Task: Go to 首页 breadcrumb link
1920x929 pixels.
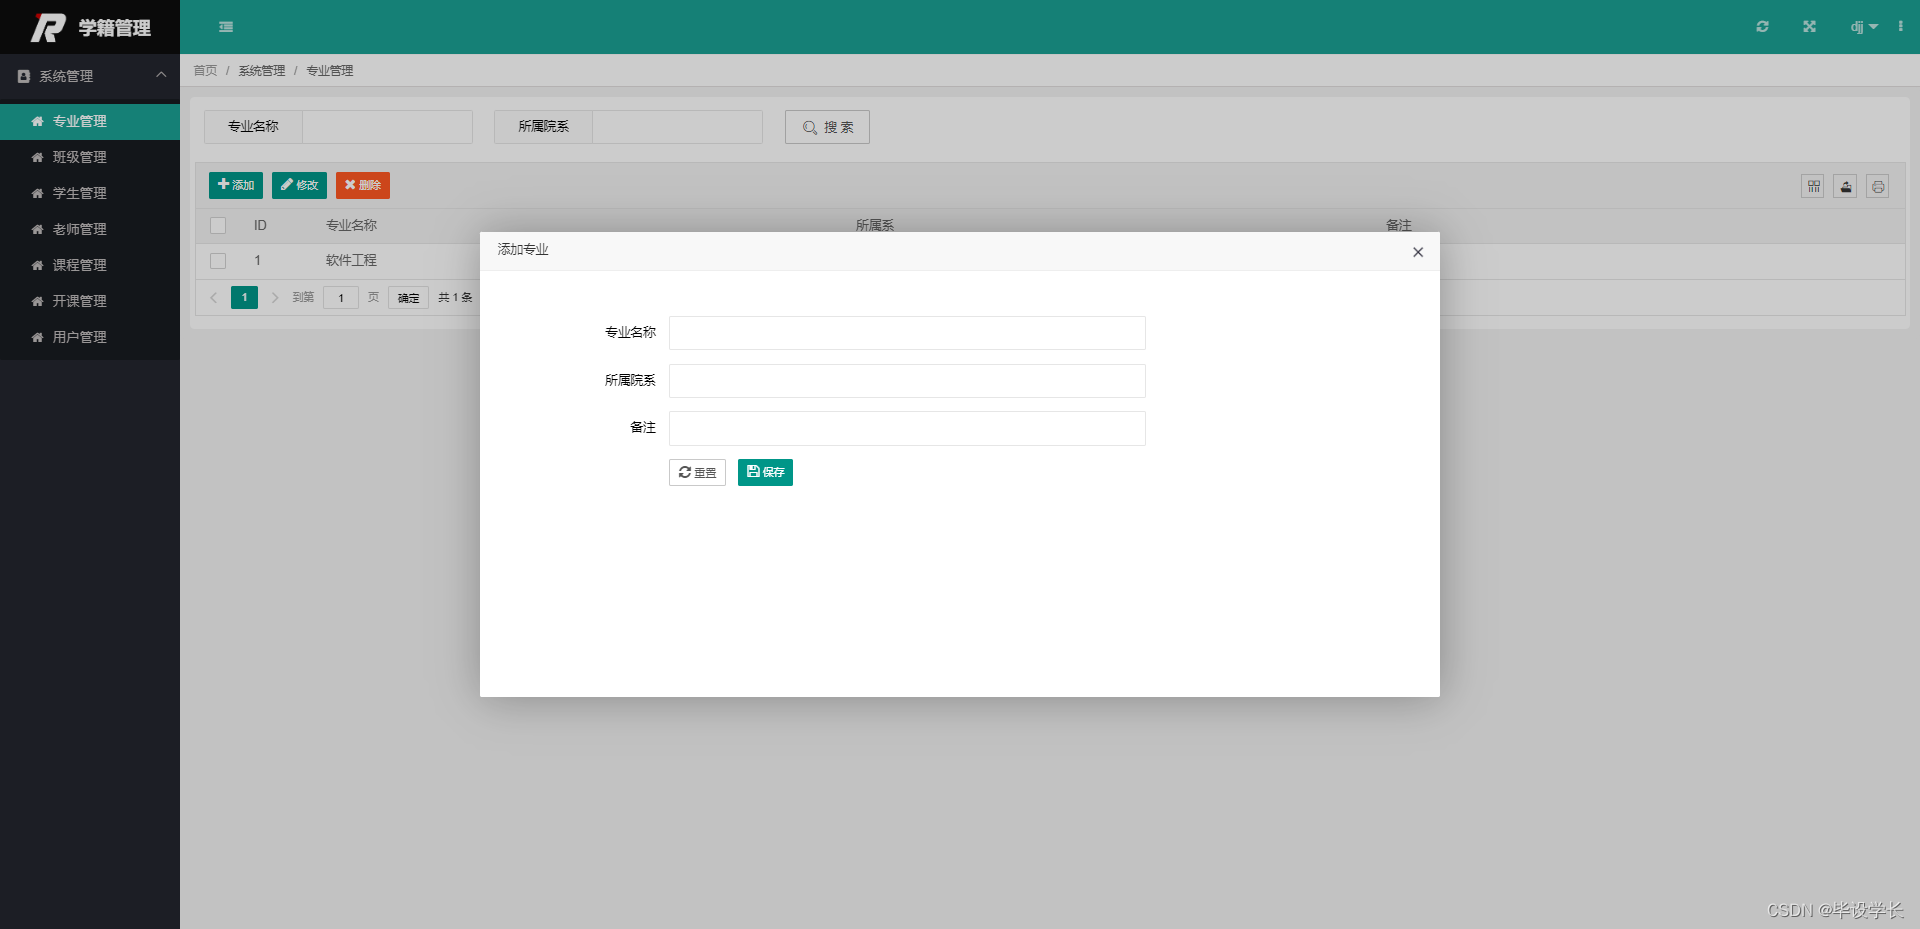Action: 205,71
